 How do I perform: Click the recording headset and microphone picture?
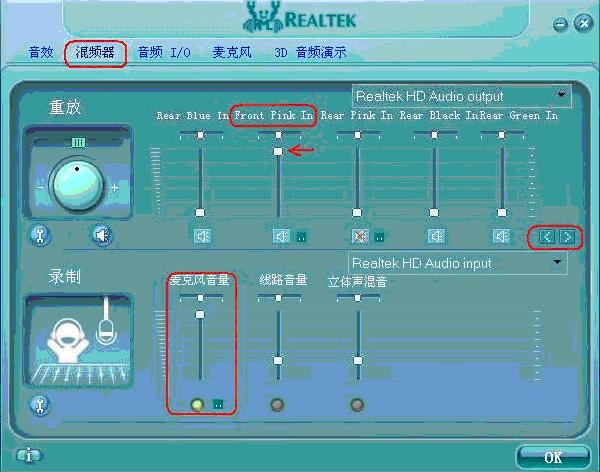(x=78, y=341)
